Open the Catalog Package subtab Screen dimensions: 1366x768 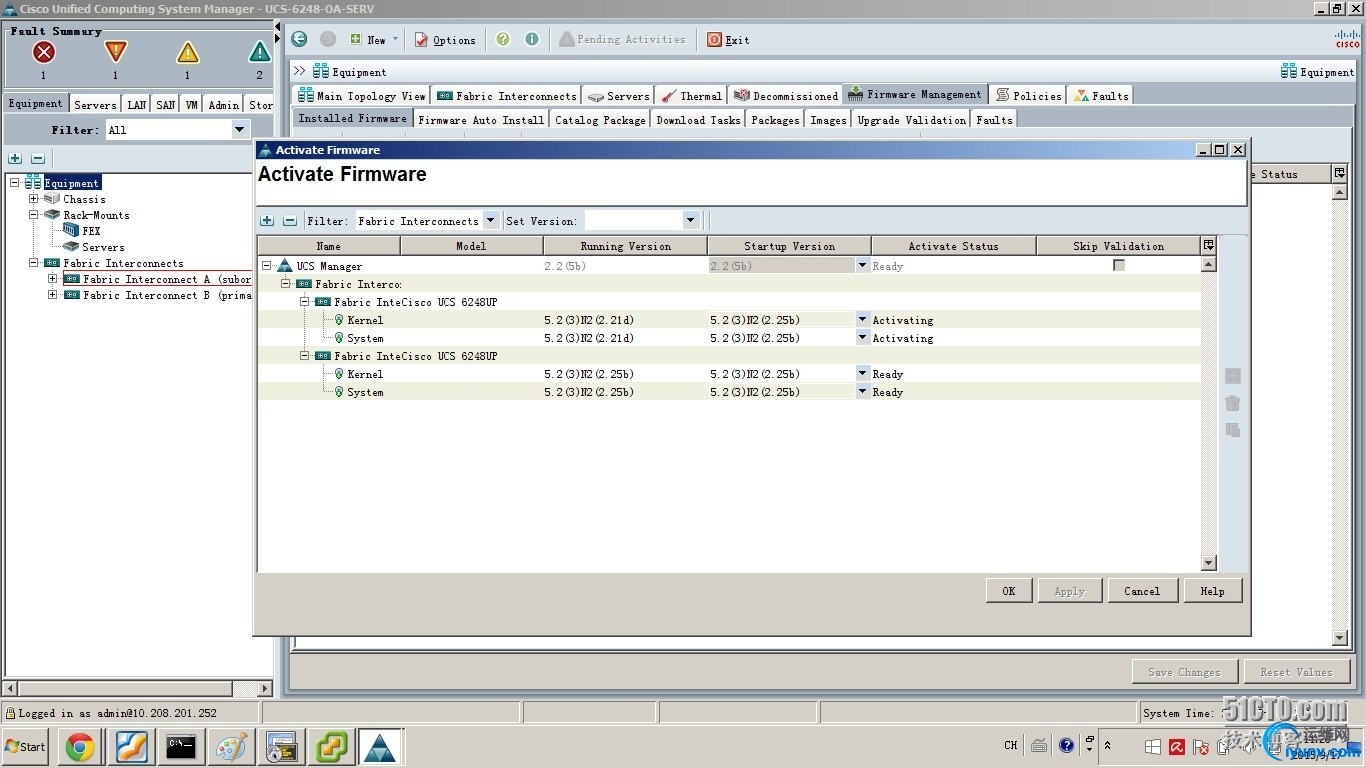pos(600,119)
